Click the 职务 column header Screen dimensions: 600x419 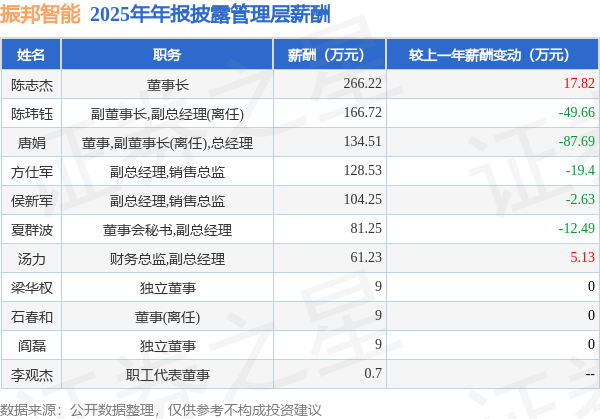pyautogui.click(x=167, y=55)
